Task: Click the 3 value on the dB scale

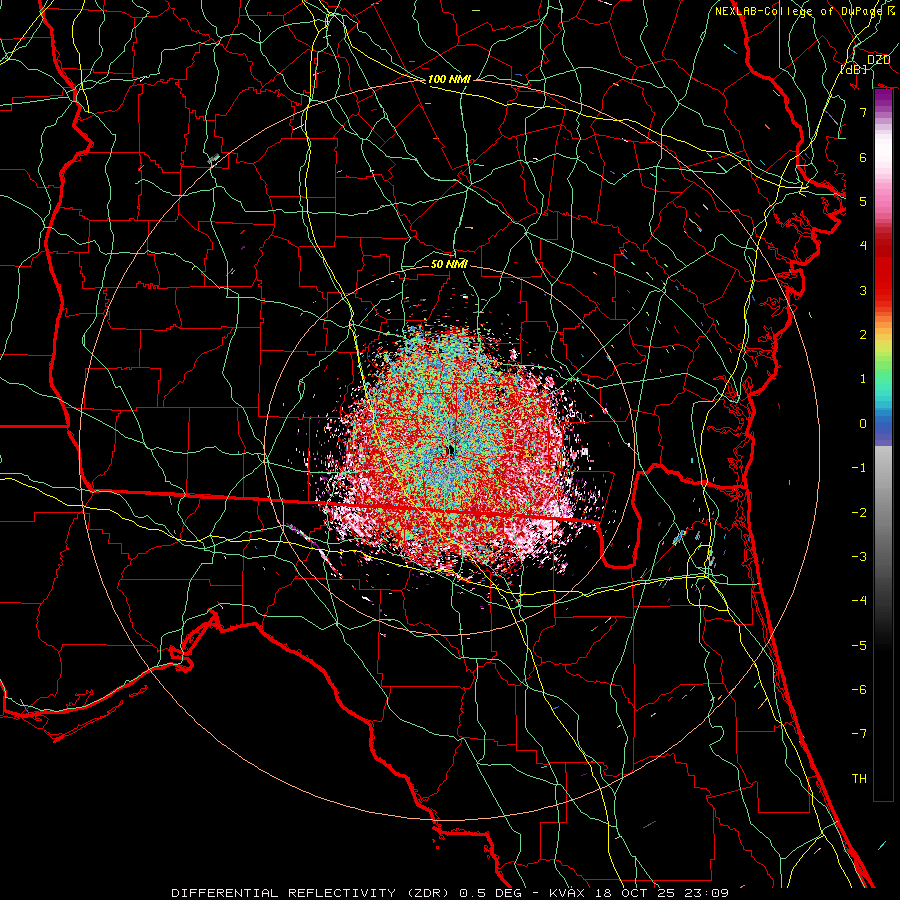Action: point(863,290)
